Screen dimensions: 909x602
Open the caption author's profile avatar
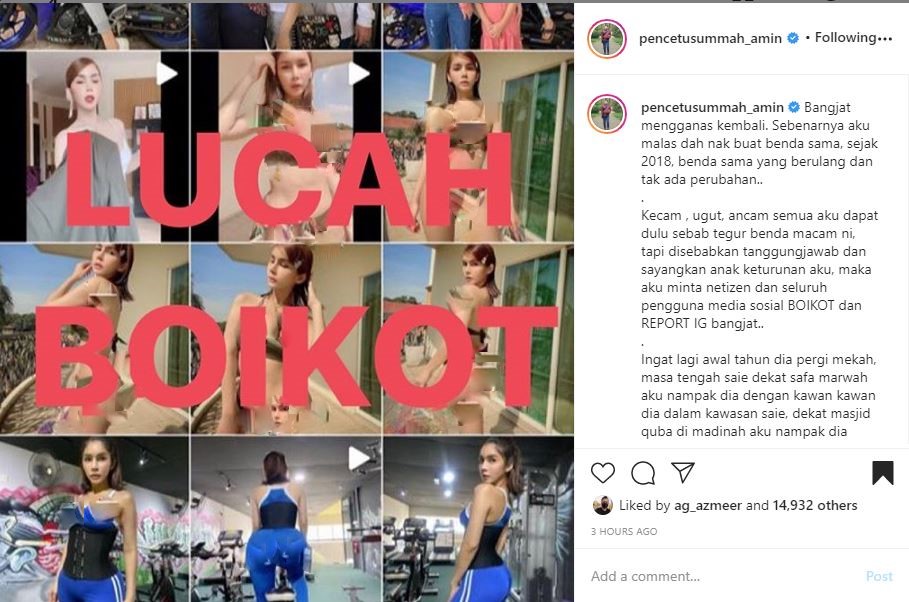tap(606, 114)
